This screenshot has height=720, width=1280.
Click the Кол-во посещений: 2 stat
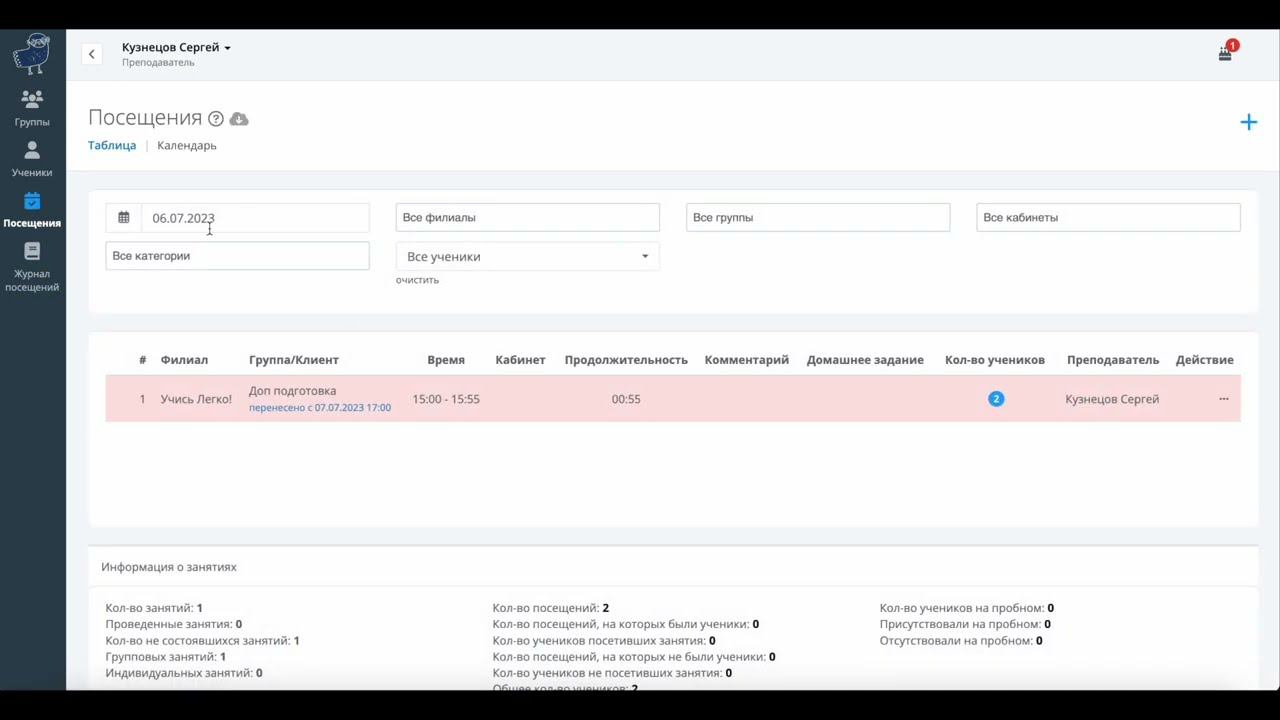[551, 608]
